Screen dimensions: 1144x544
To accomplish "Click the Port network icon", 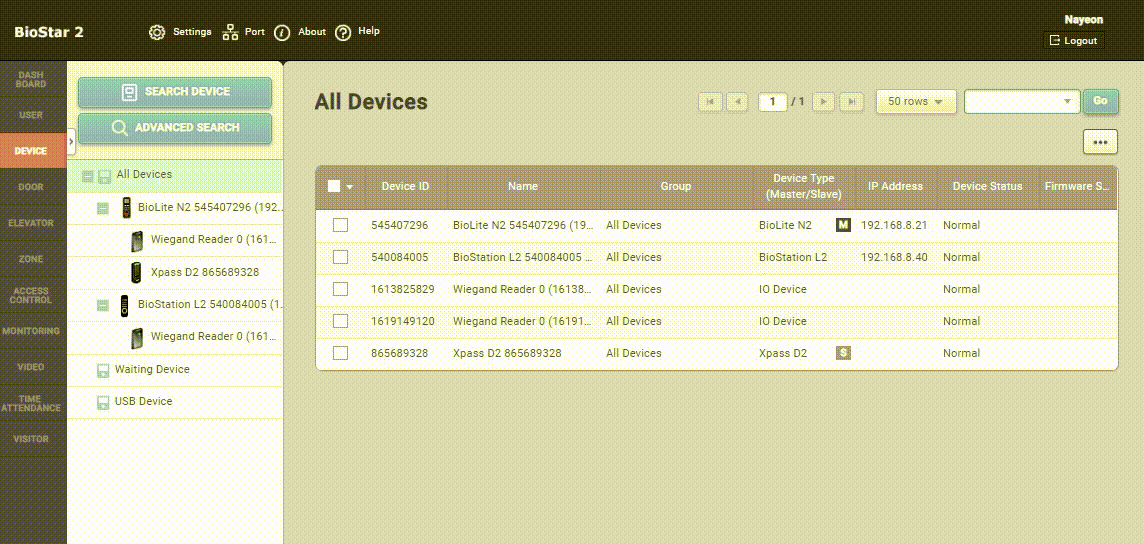I will pos(231,32).
